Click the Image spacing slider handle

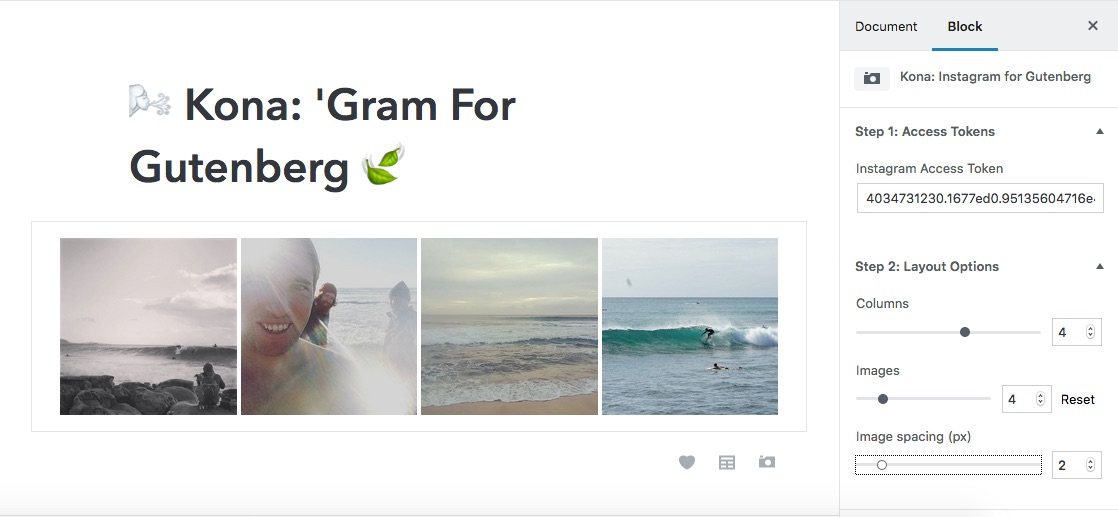(882, 465)
